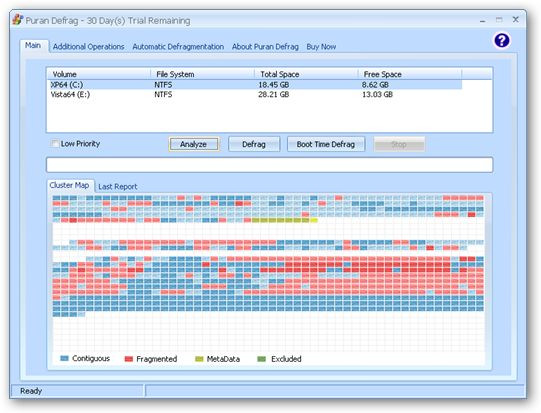
Task: Go to the About Puran Defrag tab
Action: coord(265,47)
